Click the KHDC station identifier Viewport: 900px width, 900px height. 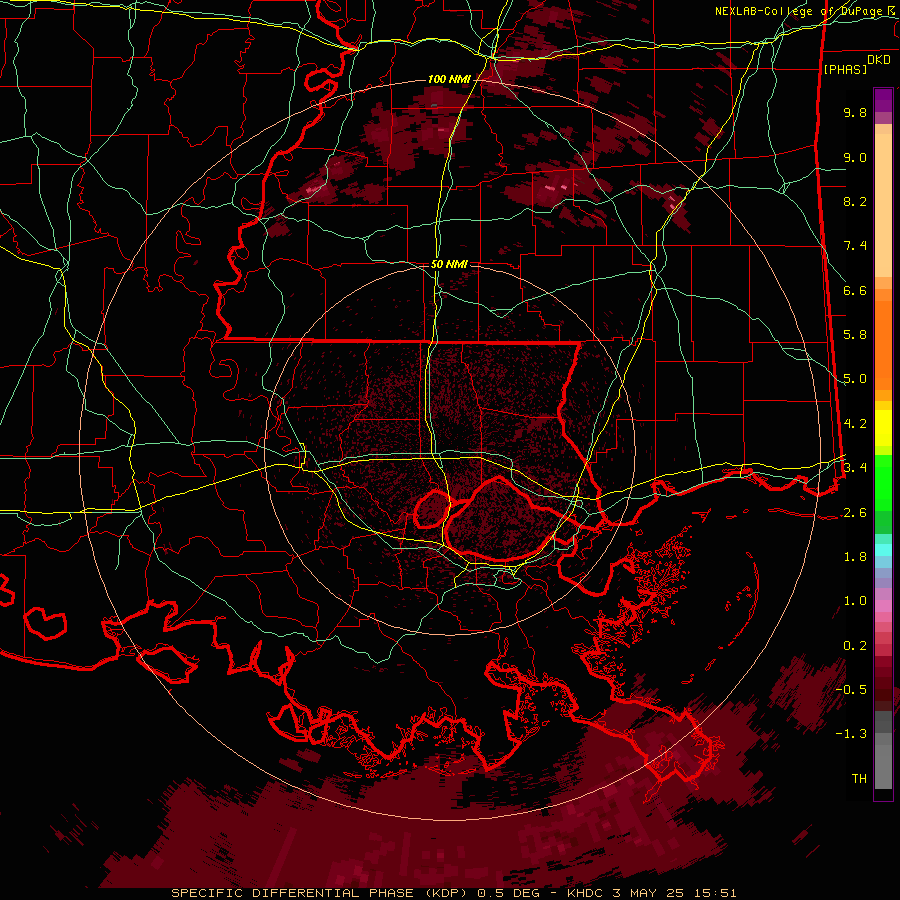[x=585, y=893]
